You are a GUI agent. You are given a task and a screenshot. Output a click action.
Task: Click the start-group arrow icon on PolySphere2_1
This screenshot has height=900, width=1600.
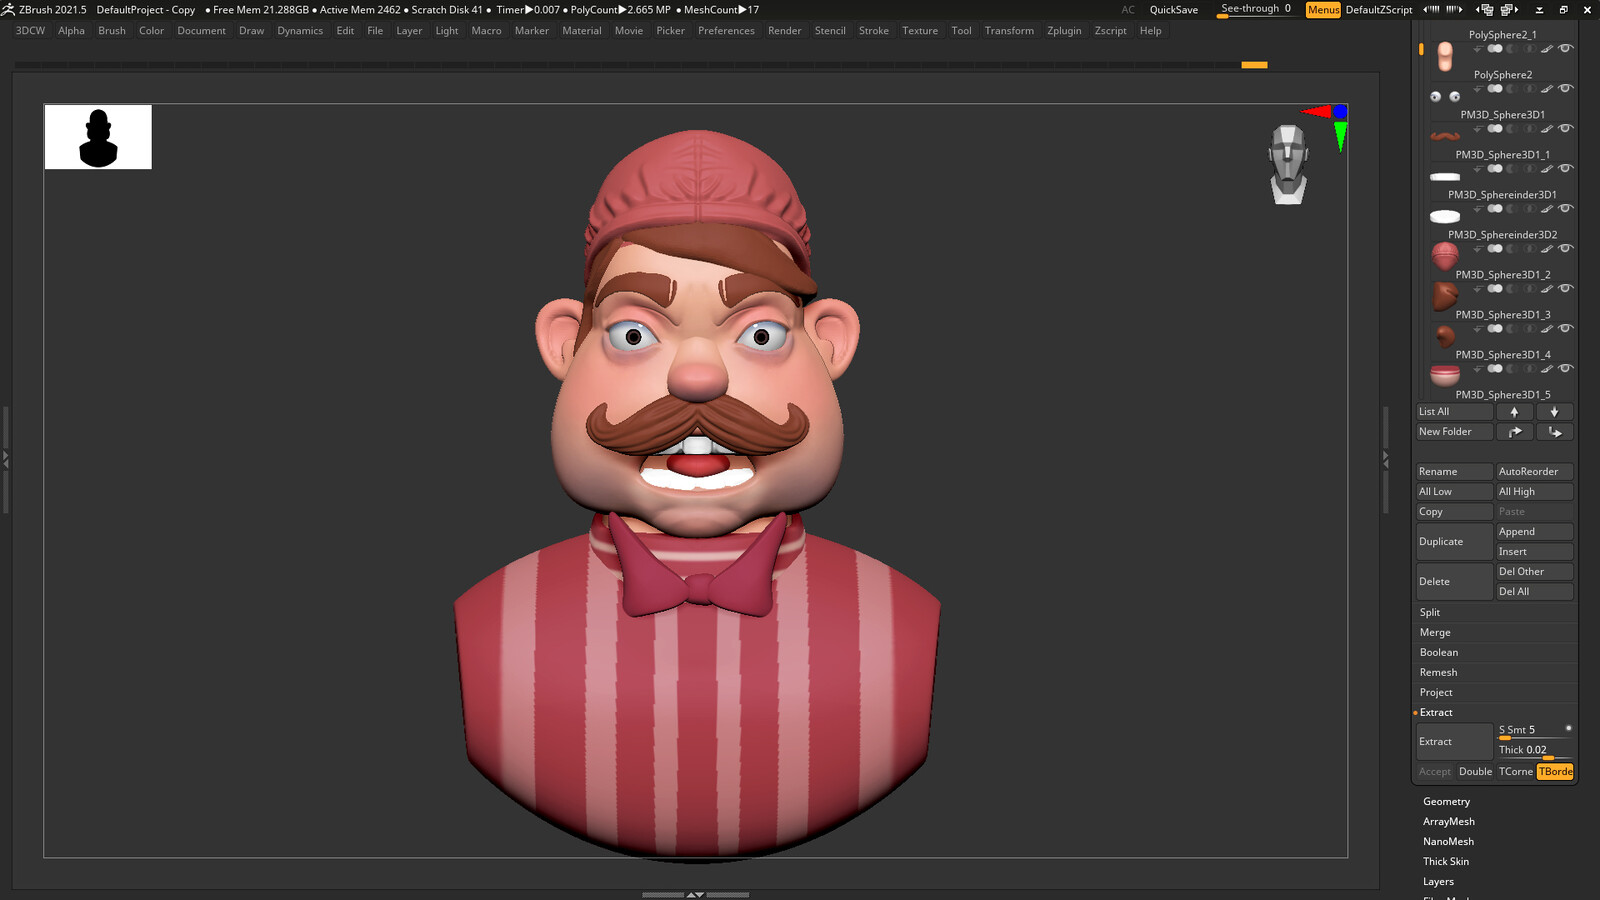tap(1478, 48)
